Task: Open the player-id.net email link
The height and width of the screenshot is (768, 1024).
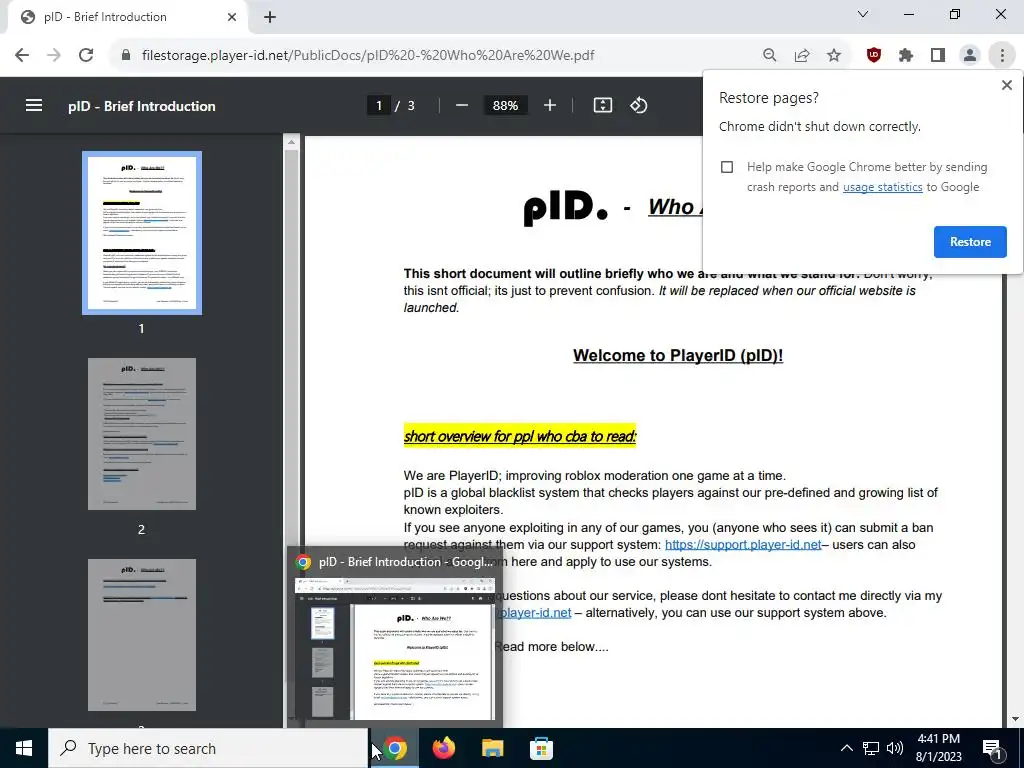Action: point(534,613)
